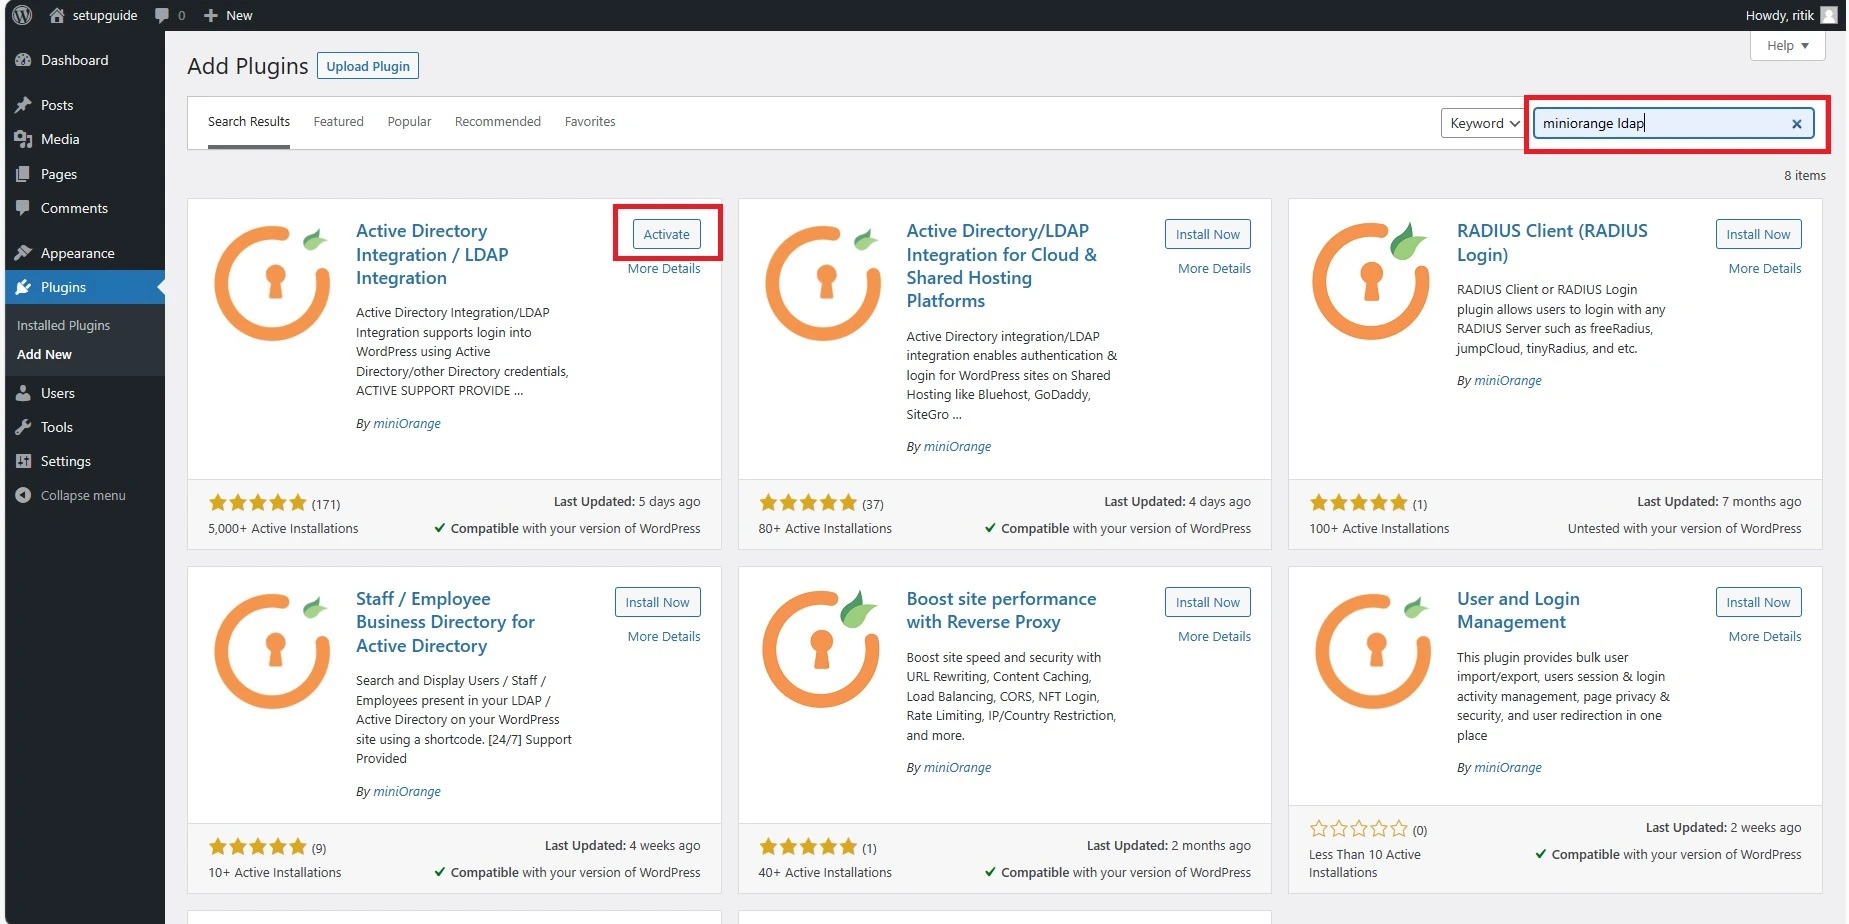
Task: Select Add New submenu item
Action: point(44,354)
